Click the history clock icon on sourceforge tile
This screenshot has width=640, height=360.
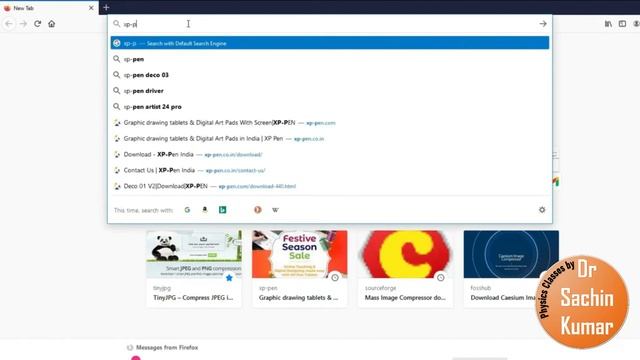tap(440, 278)
